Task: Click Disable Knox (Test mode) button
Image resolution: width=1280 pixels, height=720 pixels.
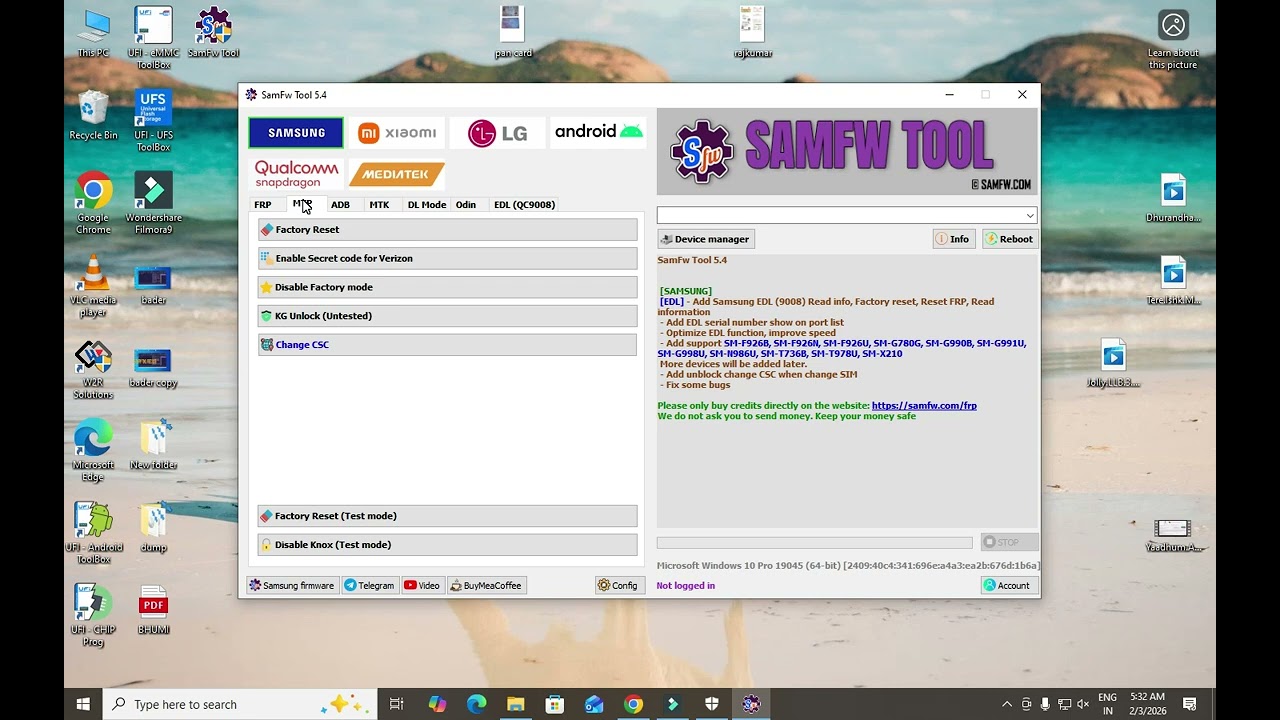Action: click(447, 545)
